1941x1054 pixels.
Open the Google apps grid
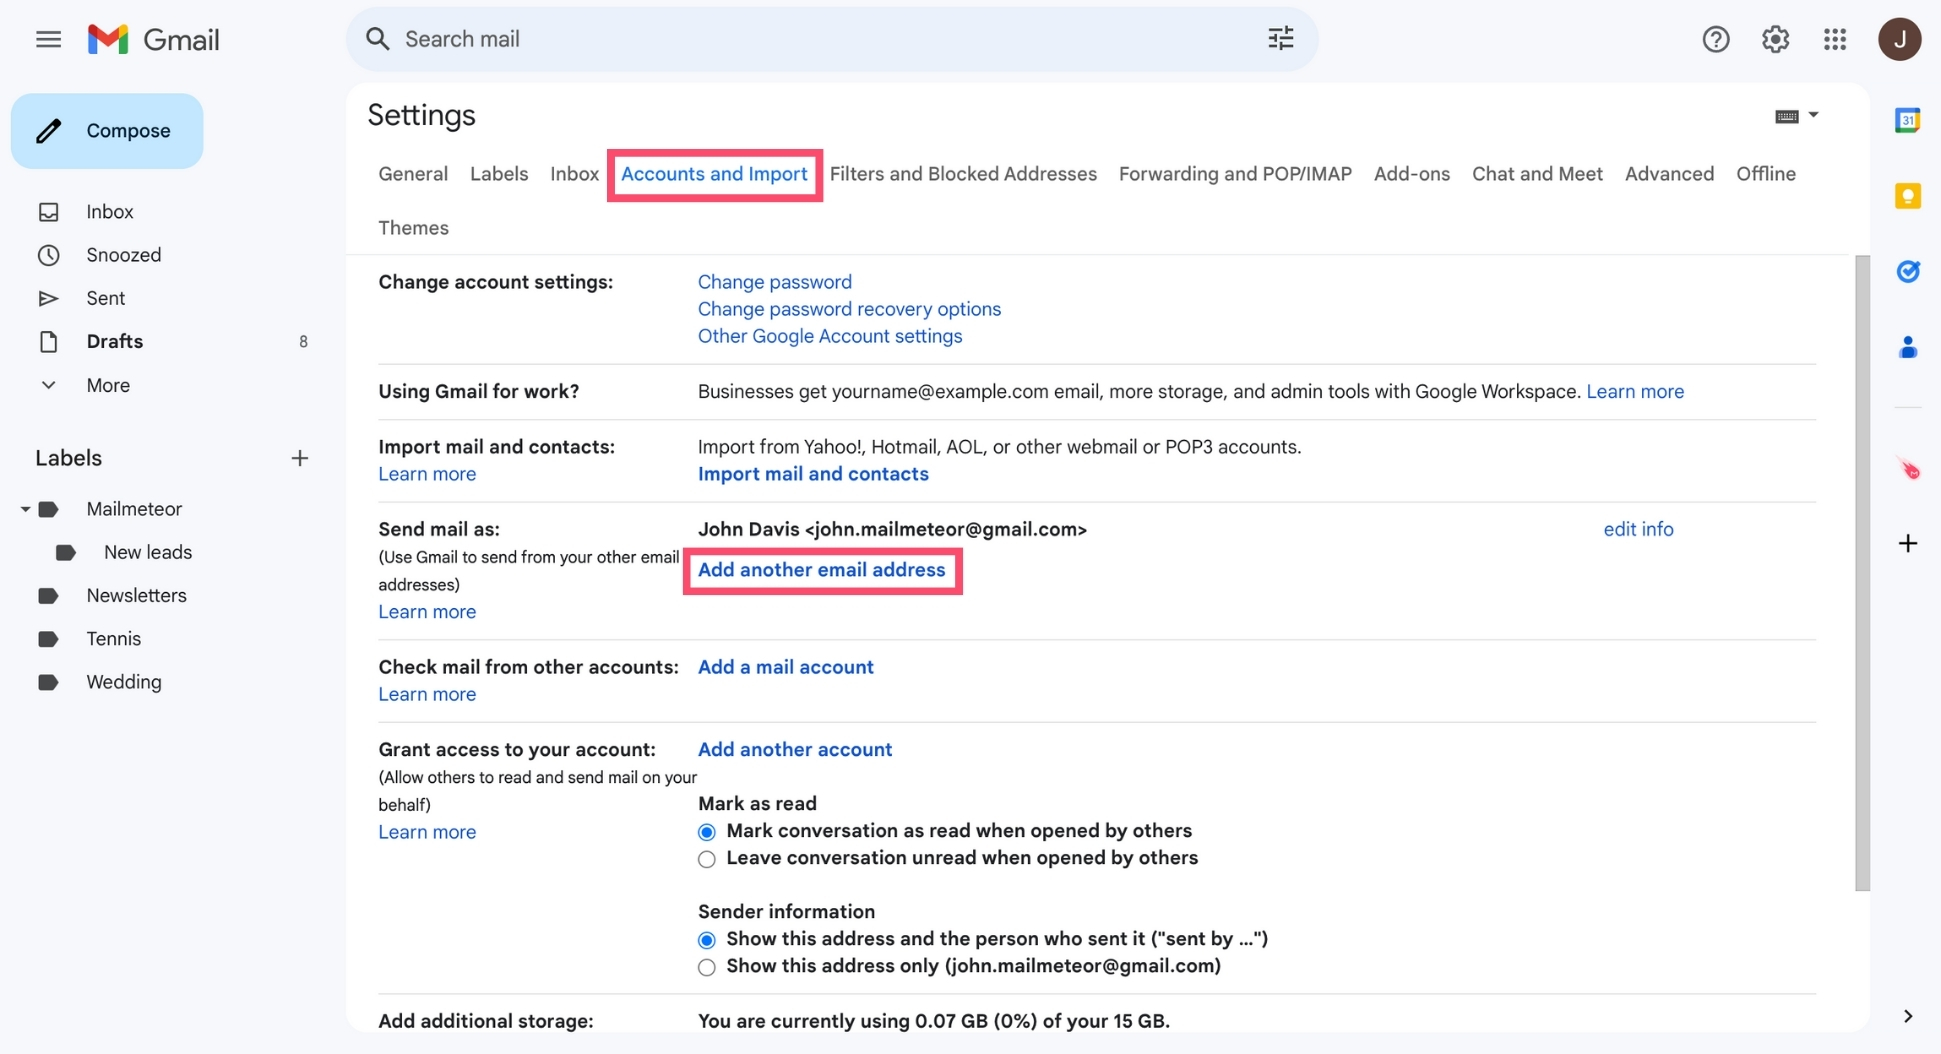pos(1834,39)
